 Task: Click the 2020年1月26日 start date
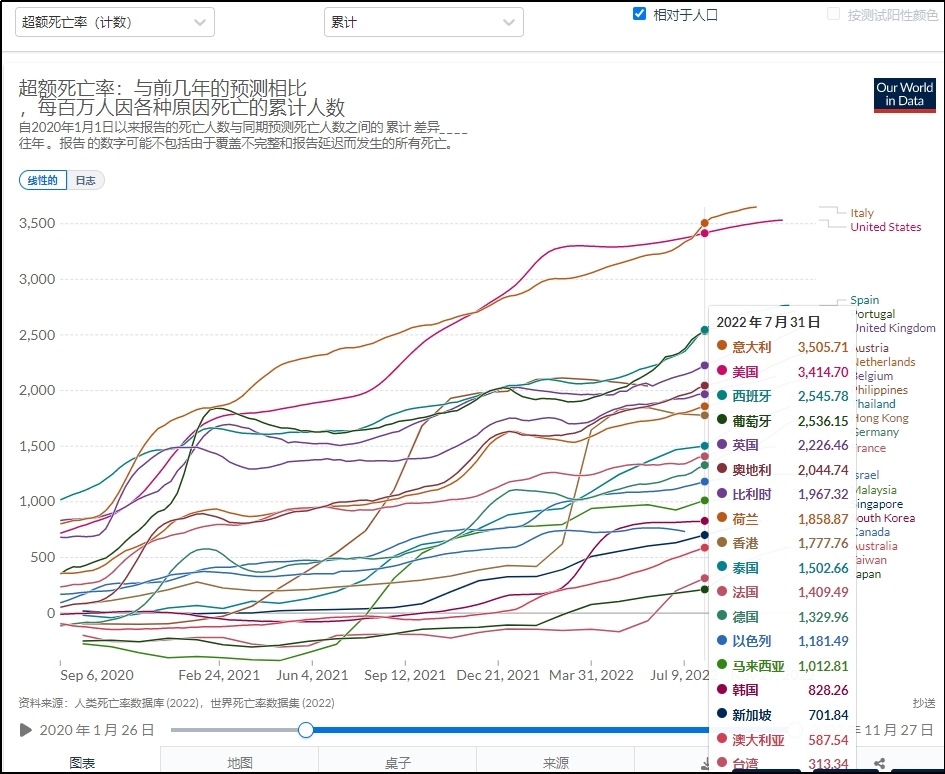pos(97,730)
